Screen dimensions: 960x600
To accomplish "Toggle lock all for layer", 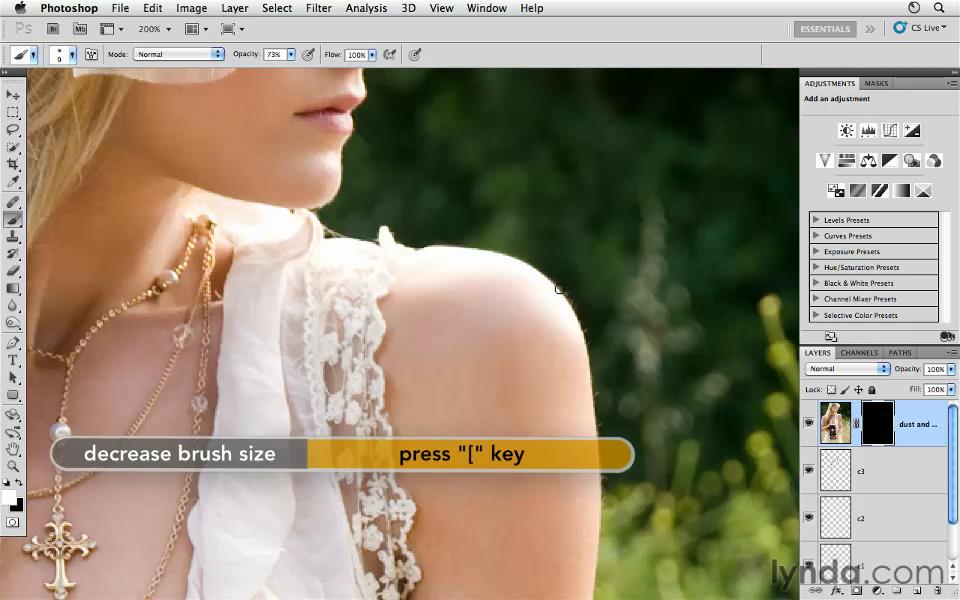I will tap(872, 389).
